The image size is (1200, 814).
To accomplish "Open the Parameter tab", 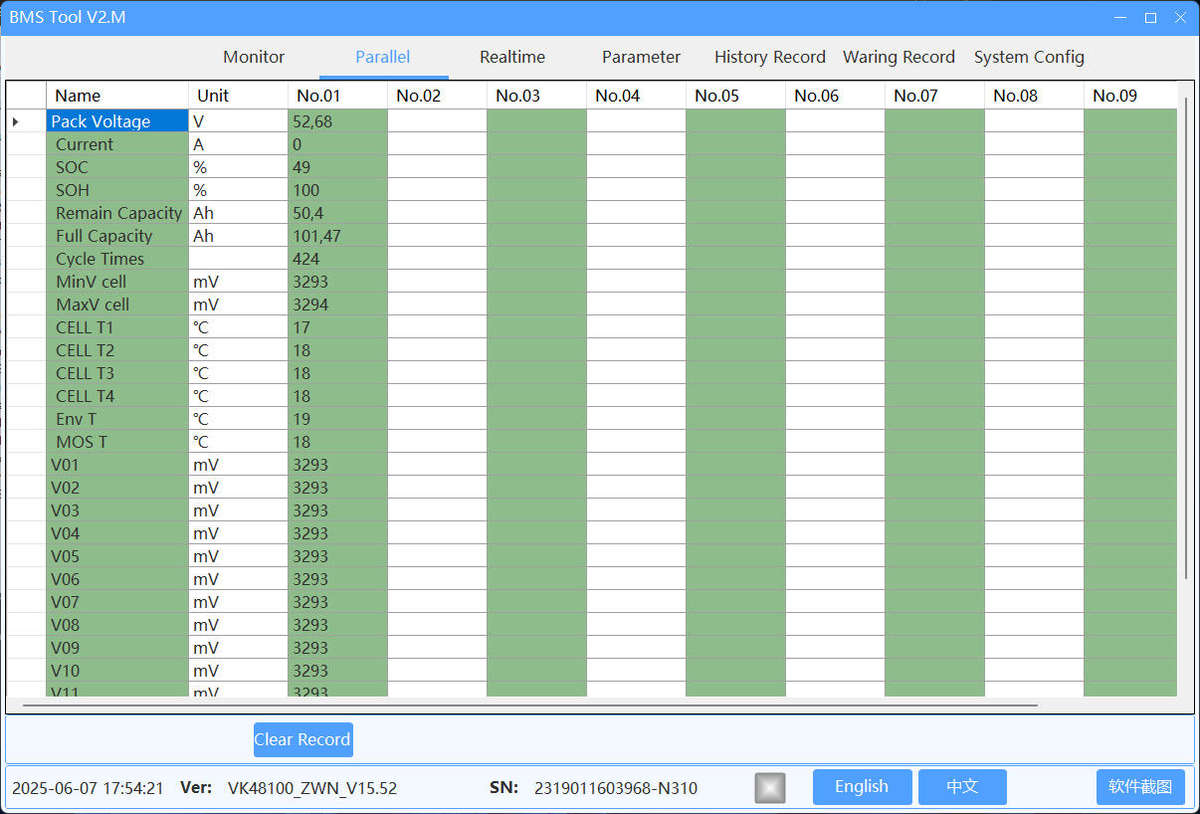I will coord(641,57).
